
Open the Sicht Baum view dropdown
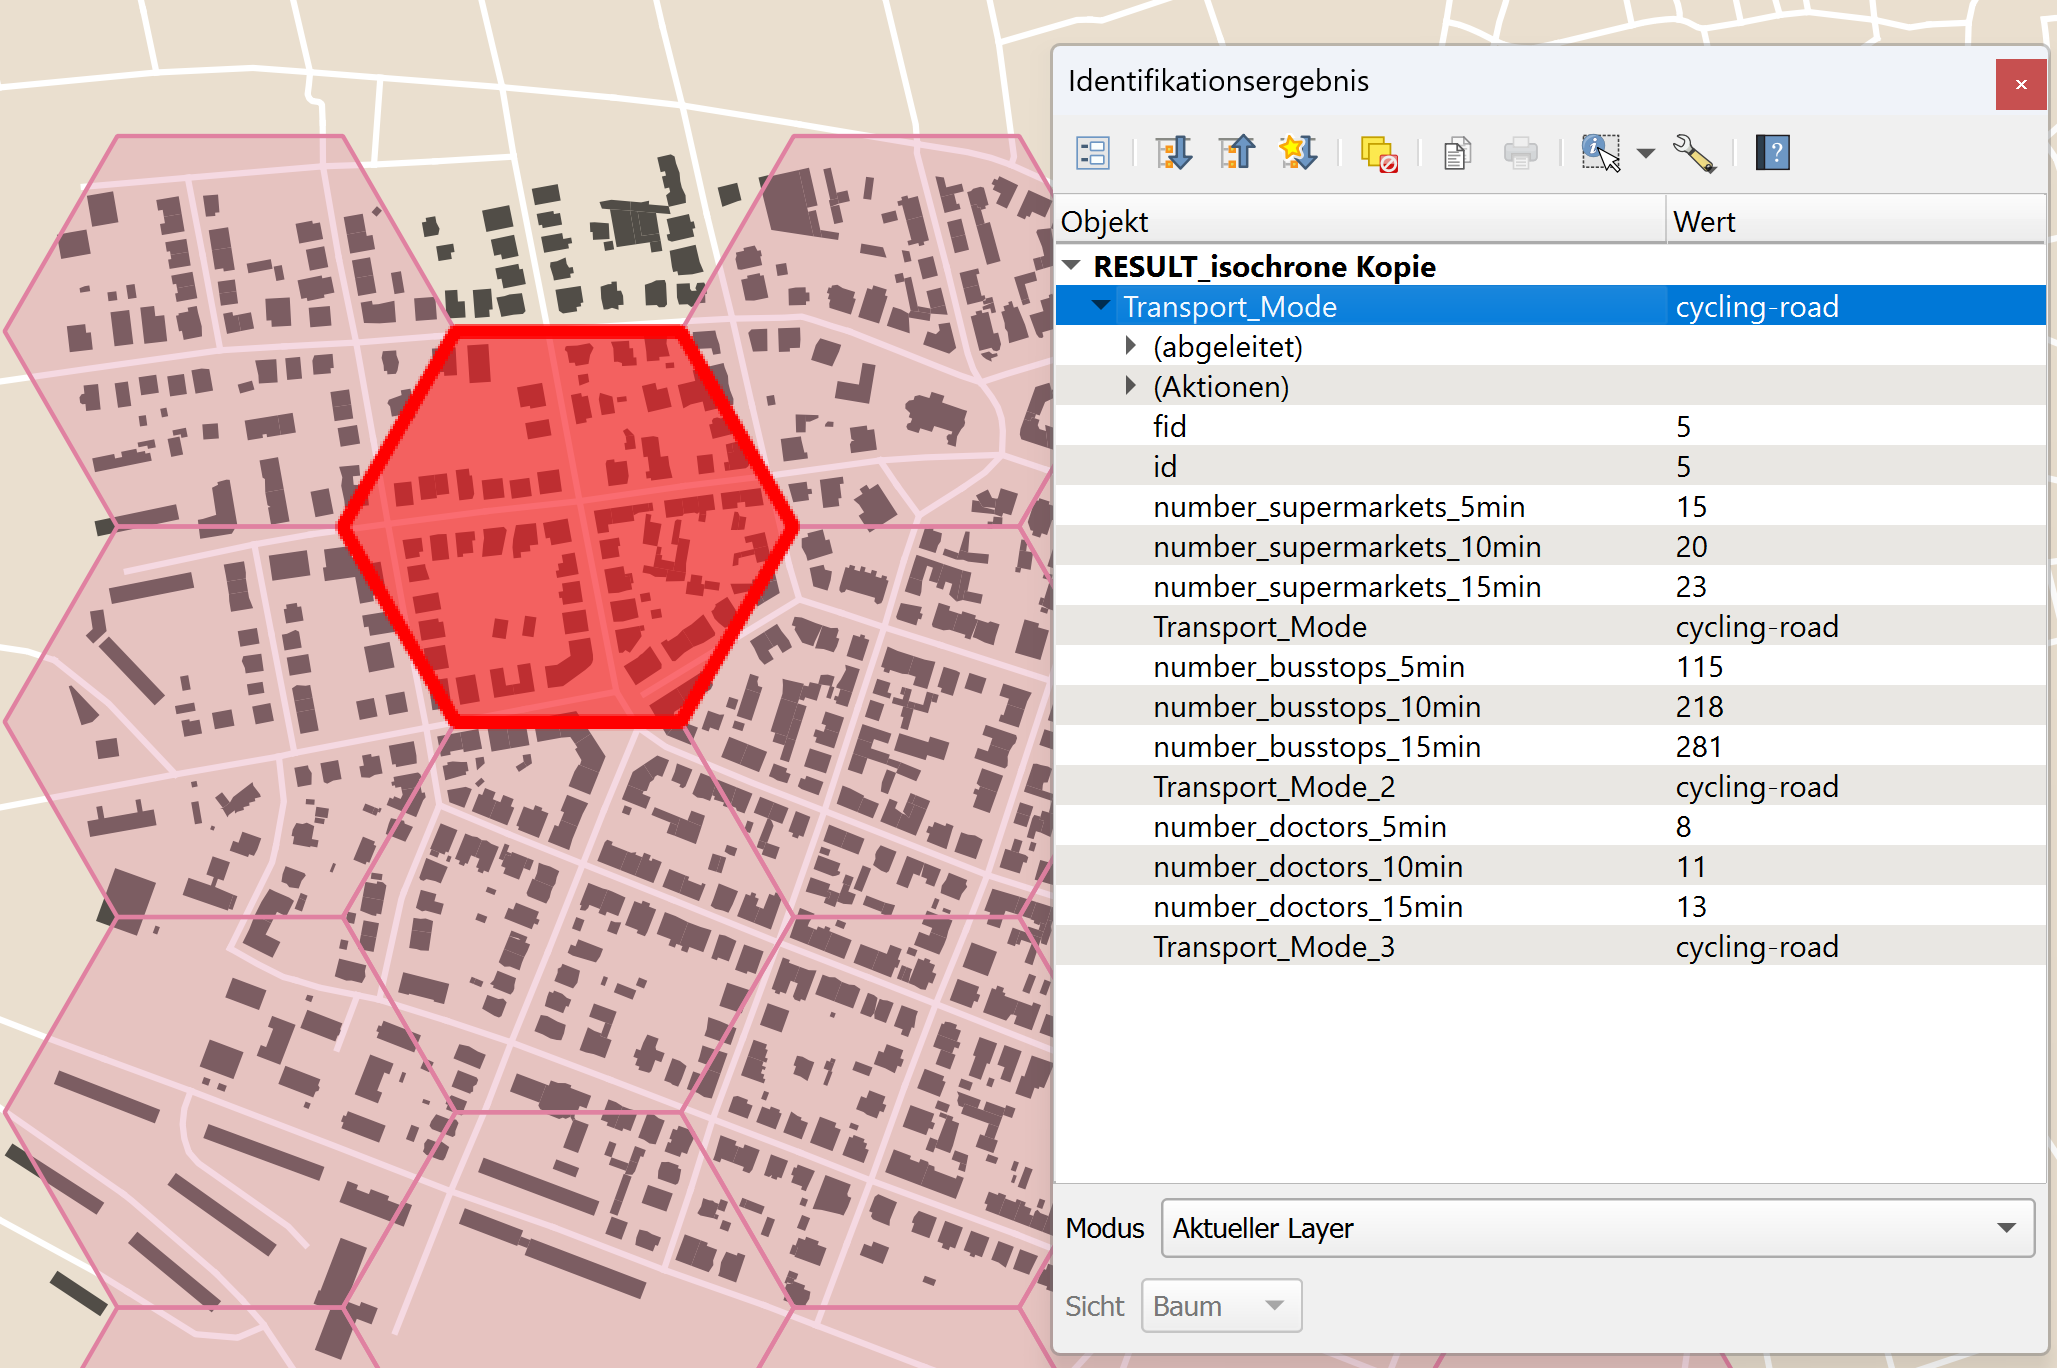point(1221,1306)
